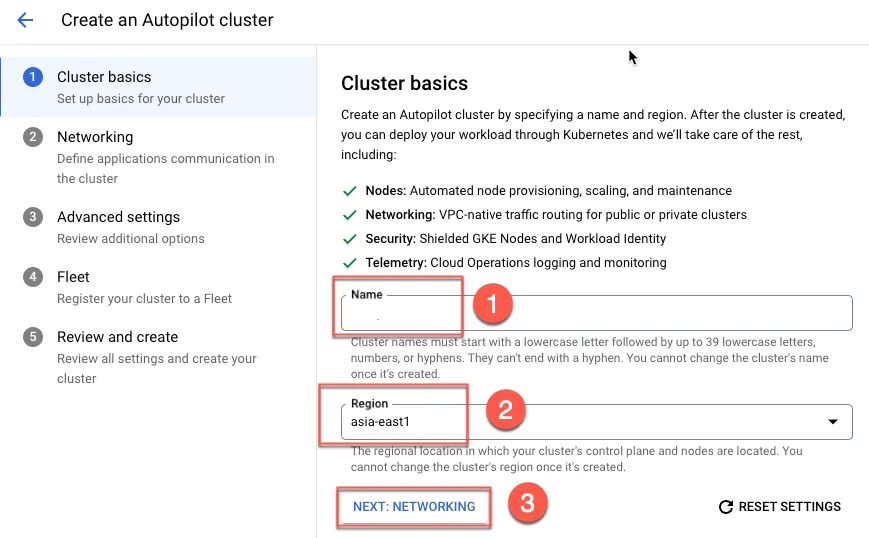
Task: Click the reset circular arrow icon
Action: pyautogui.click(x=725, y=507)
